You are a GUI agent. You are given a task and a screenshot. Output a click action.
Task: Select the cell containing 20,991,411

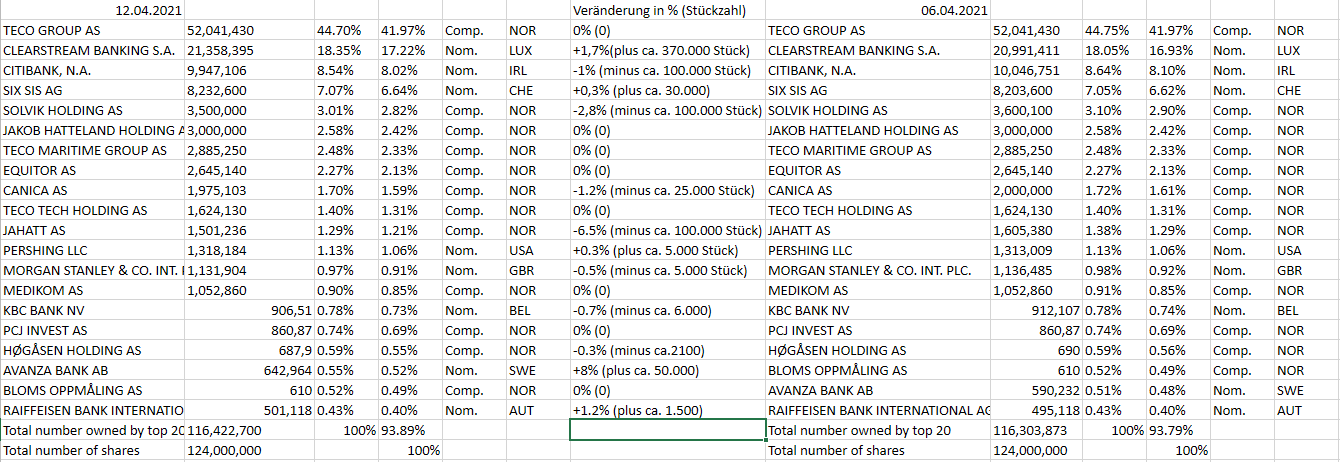coord(1026,50)
